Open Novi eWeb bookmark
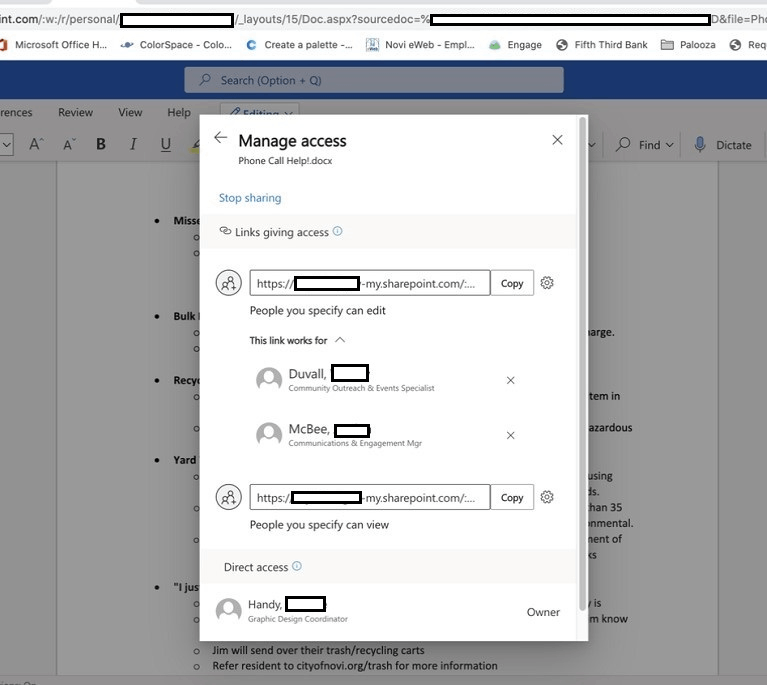Image resolution: width=767 pixels, height=685 pixels. 421,45
